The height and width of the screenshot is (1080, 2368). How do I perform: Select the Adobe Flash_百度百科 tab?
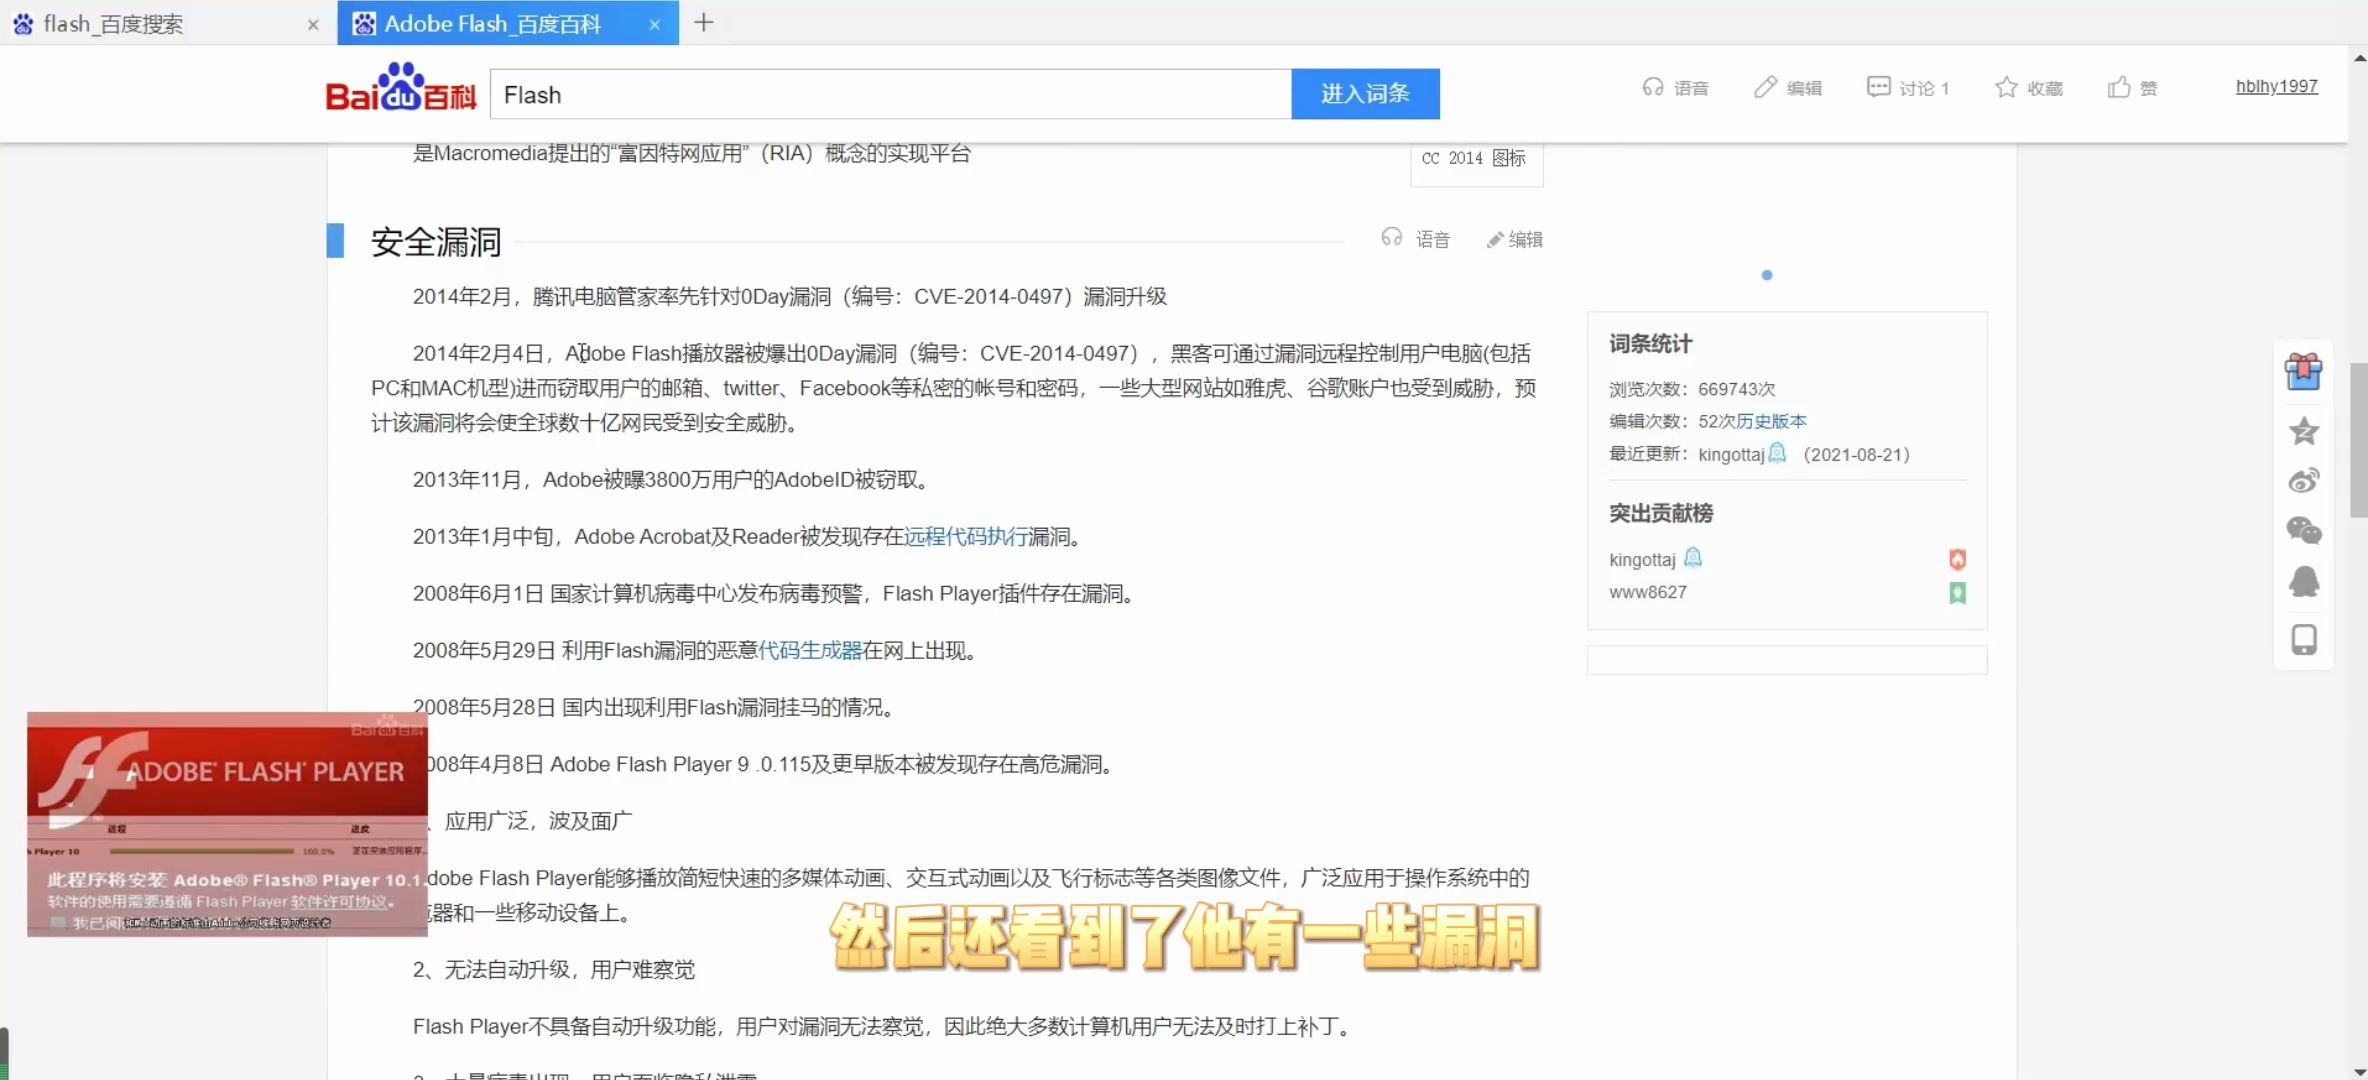[x=508, y=23]
